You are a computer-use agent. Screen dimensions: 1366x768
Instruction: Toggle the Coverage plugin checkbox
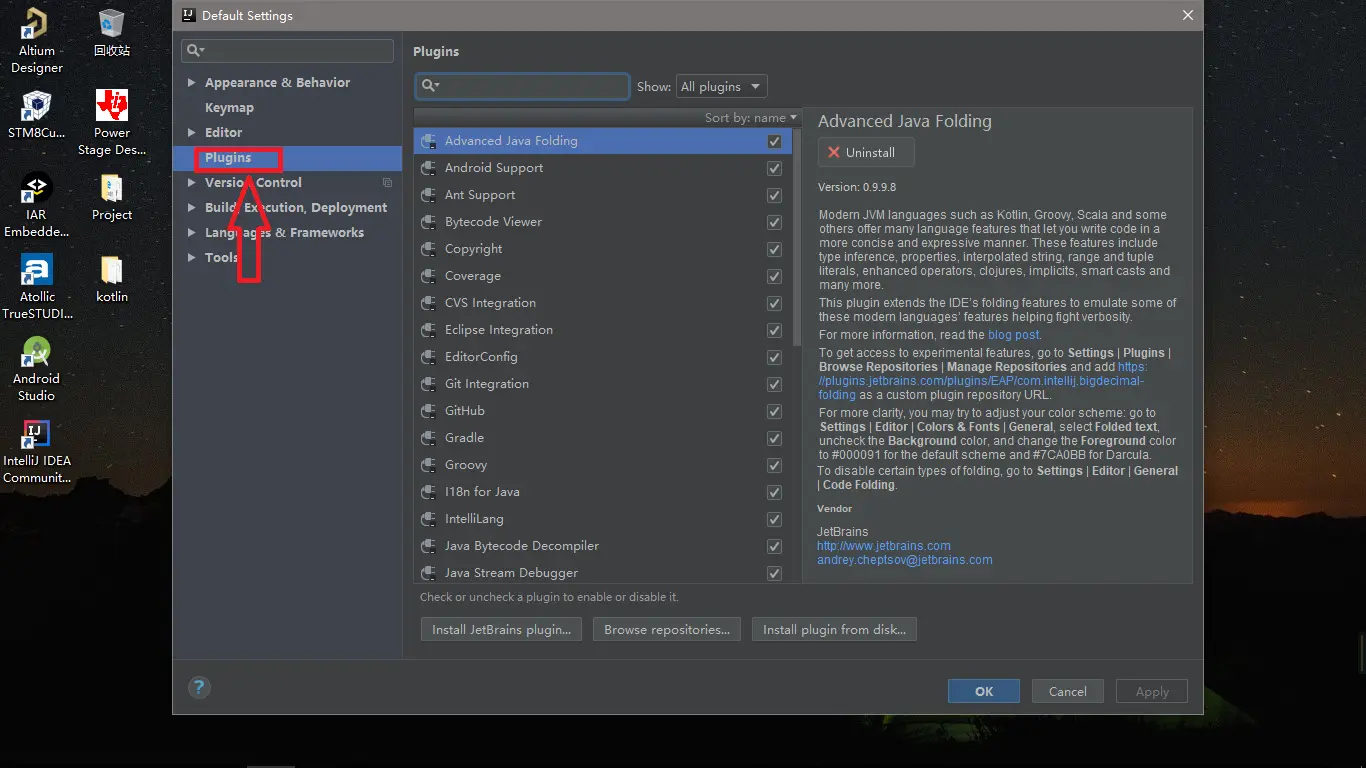click(x=774, y=276)
